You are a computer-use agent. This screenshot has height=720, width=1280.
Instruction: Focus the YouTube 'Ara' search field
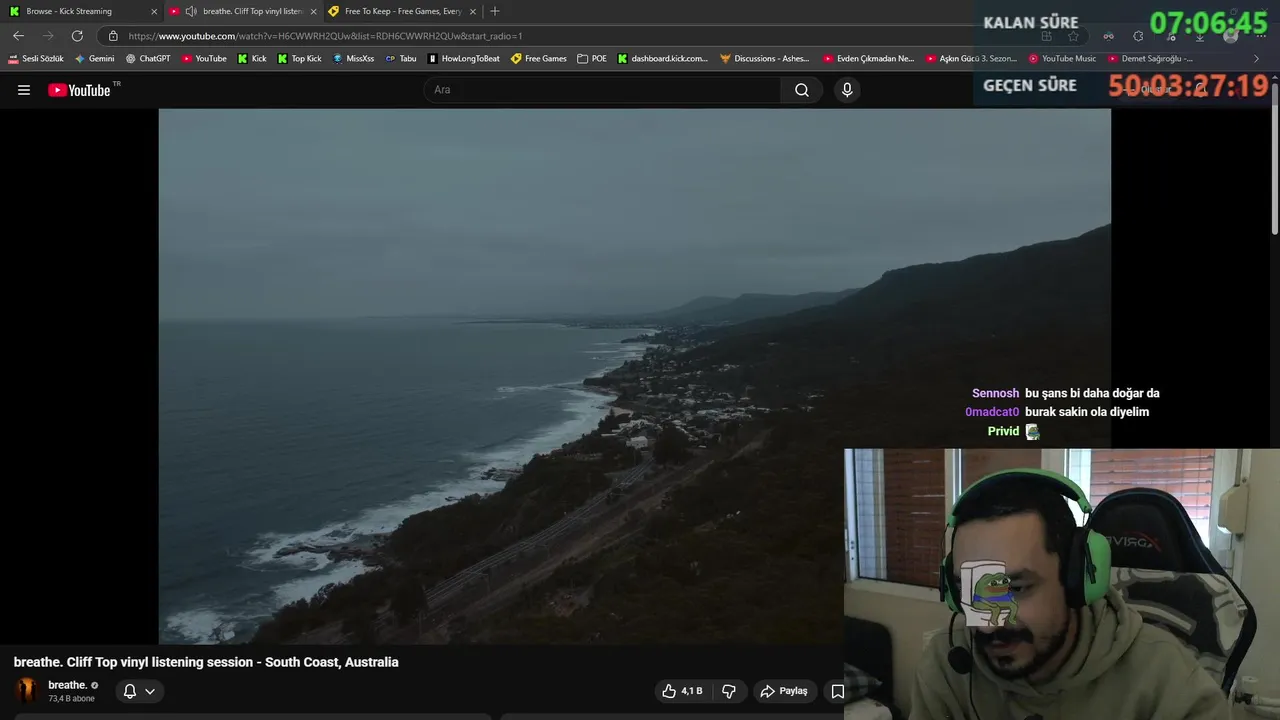pos(603,90)
